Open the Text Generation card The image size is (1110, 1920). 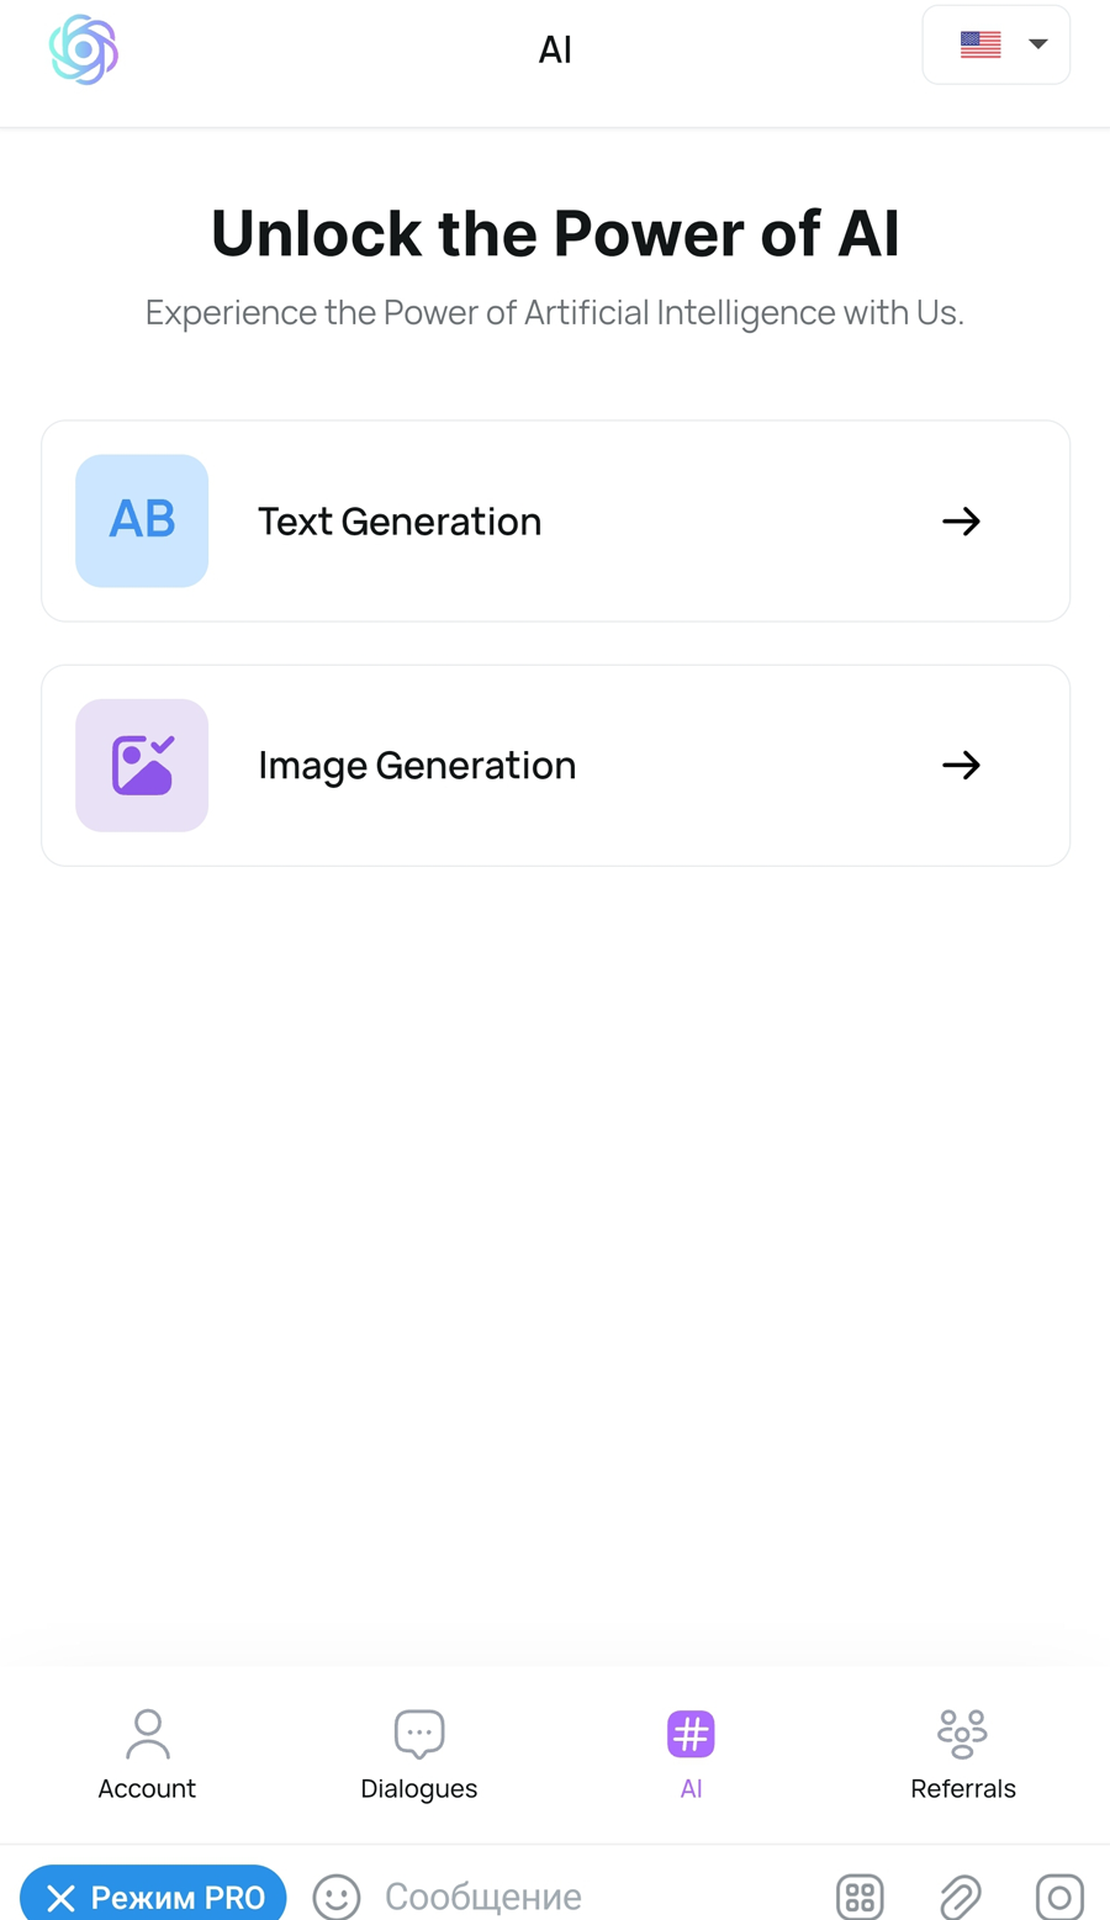556,521
